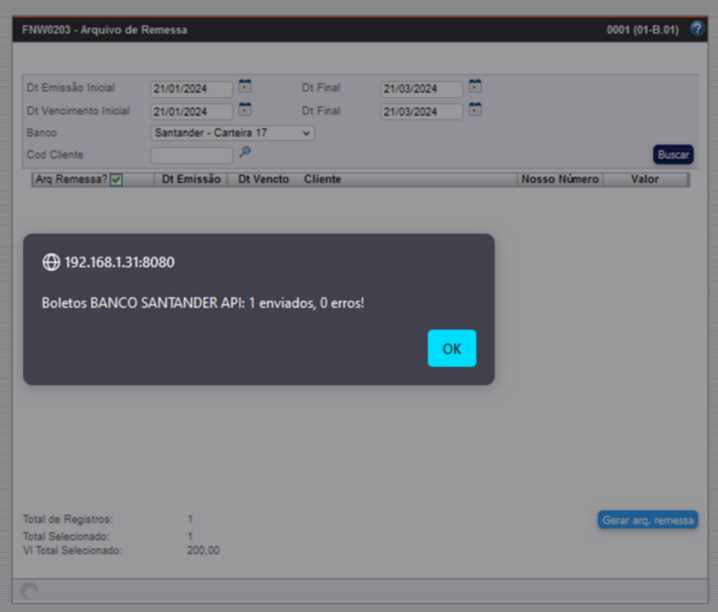Open calendar for Dt Emissão final date
Viewport: 718px width, 612px height.
[x=475, y=87]
